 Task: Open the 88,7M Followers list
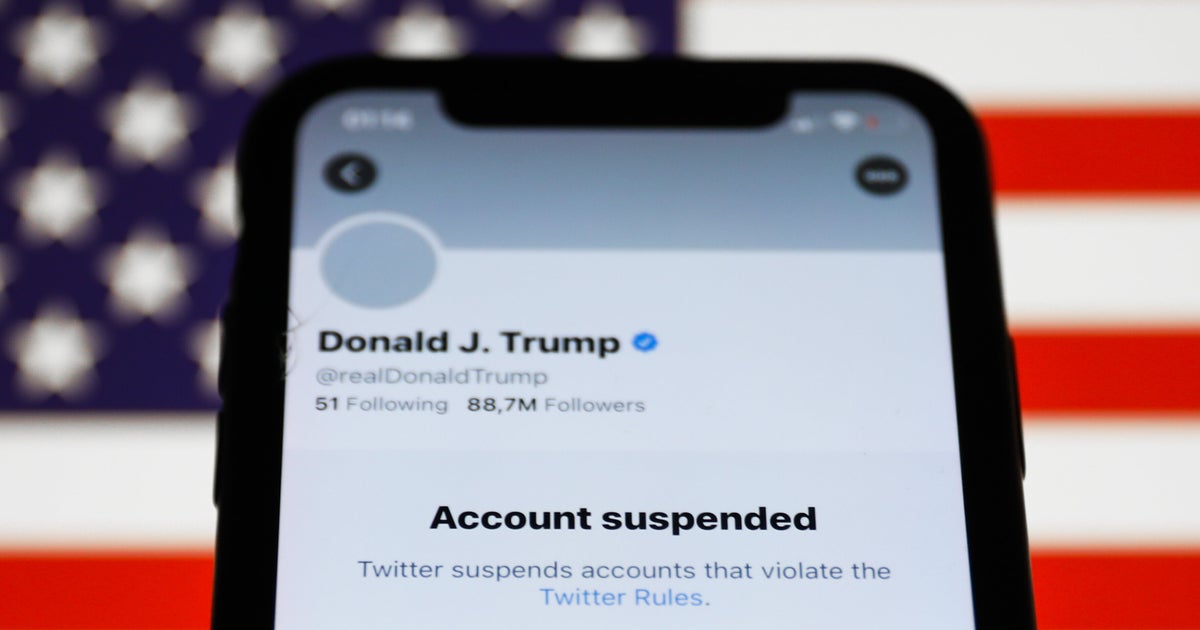tap(556, 405)
